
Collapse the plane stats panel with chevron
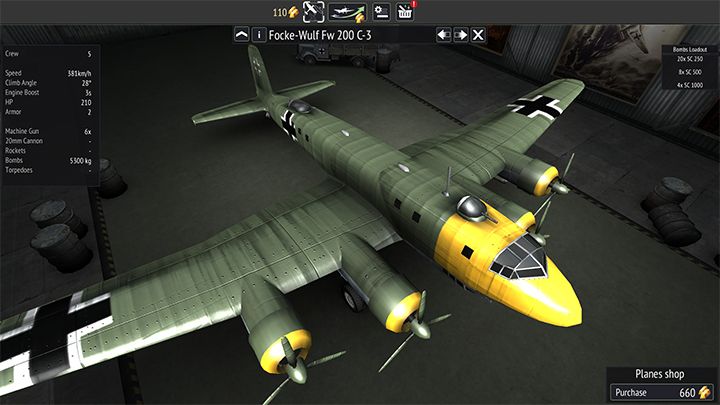click(241, 35)
